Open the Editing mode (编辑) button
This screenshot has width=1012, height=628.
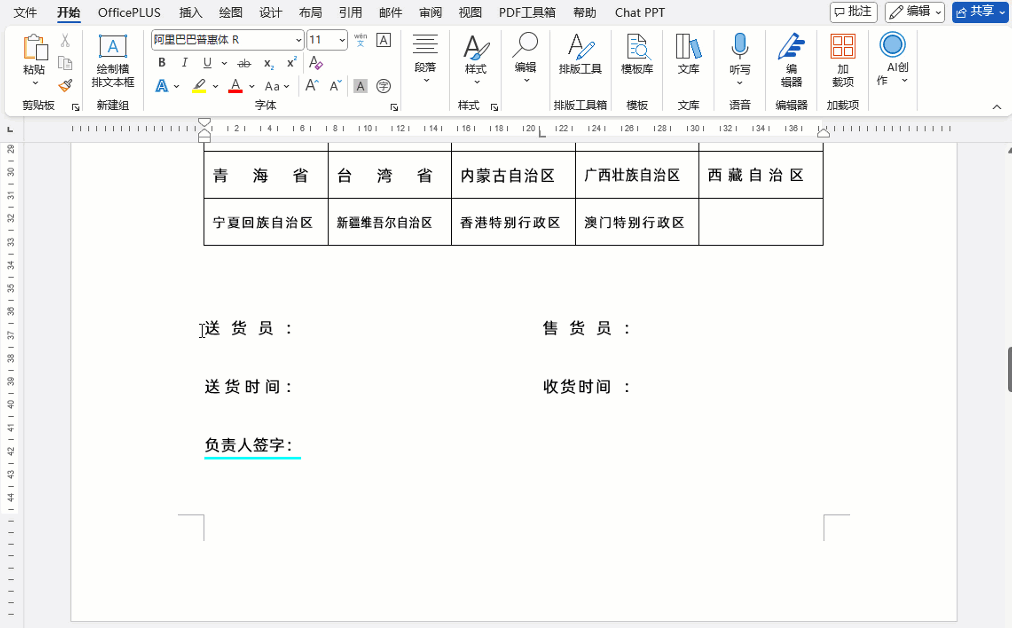coord(915,12)
